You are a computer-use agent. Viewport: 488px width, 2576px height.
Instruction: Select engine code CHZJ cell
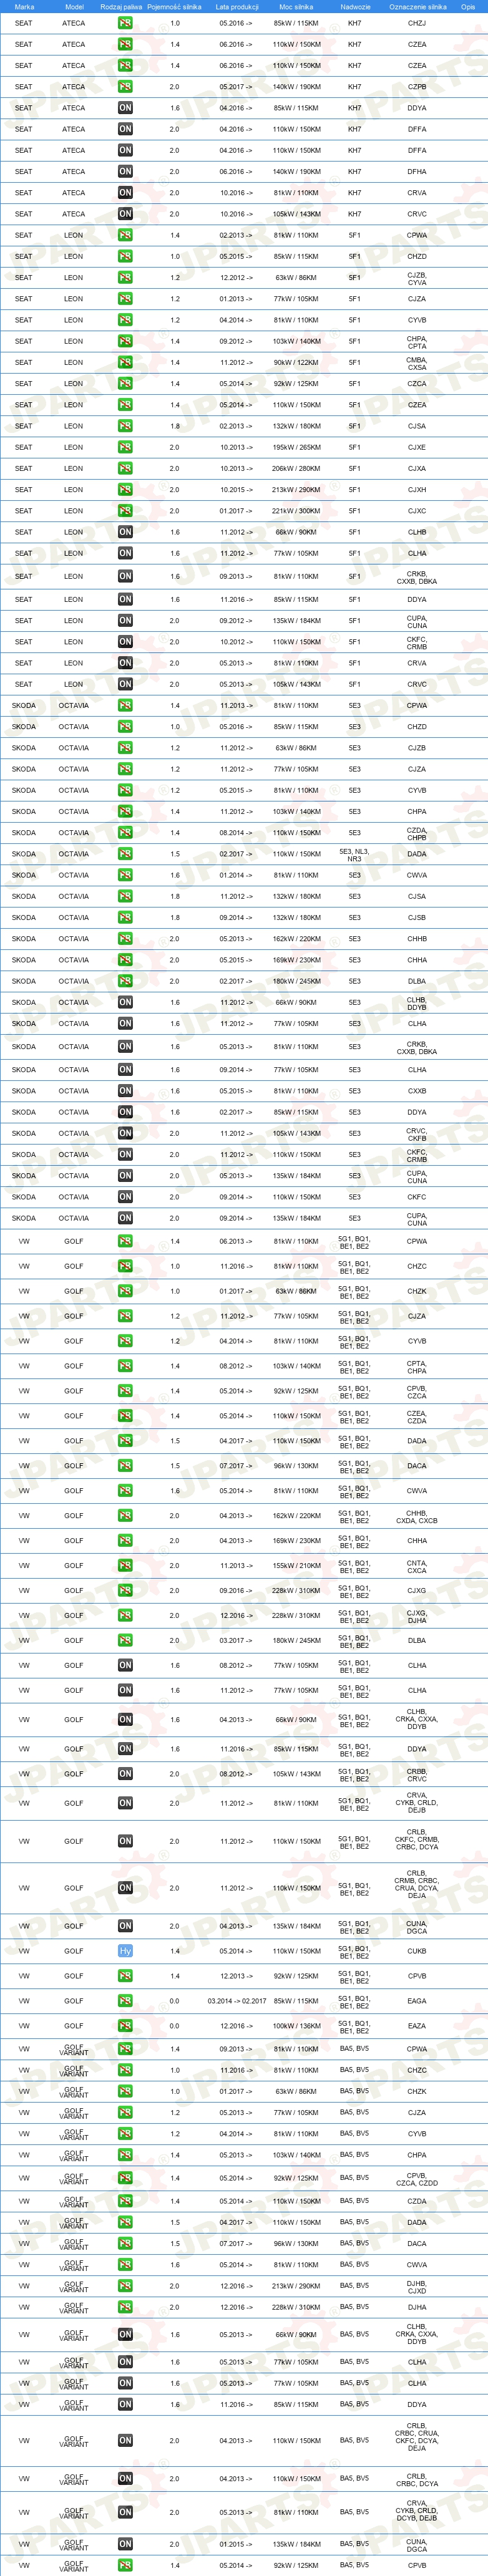click(417, 23)
